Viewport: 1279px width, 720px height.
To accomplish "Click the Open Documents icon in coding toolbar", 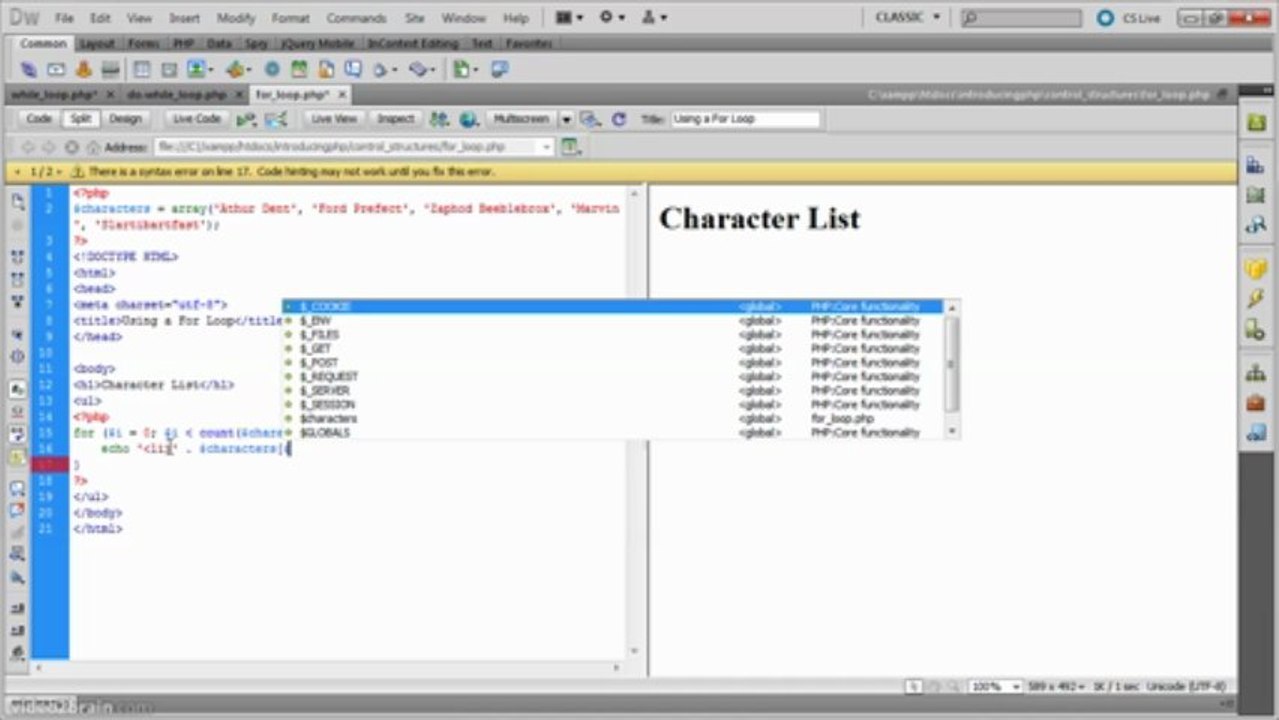I will pyautogui.click(x=17, y=202).
